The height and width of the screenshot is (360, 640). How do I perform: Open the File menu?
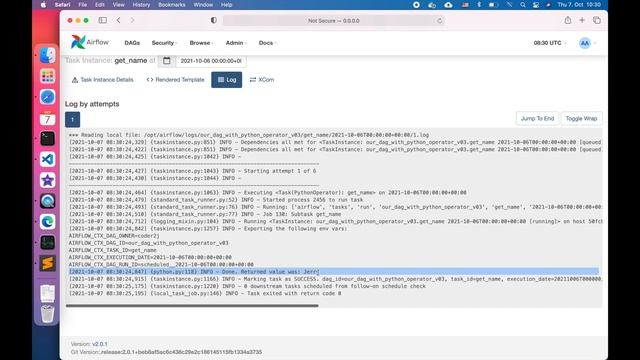(82, 5)
